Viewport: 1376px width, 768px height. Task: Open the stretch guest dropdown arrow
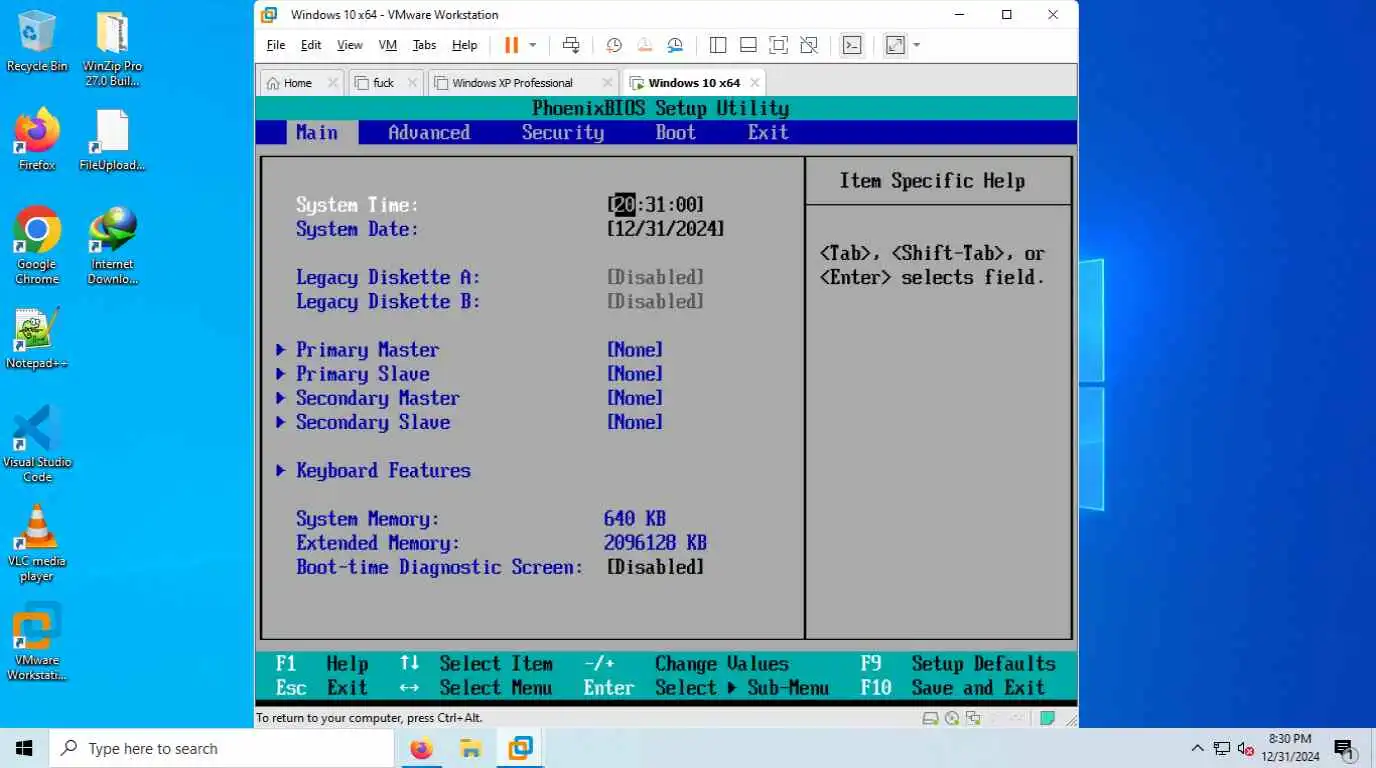[916, 45]
